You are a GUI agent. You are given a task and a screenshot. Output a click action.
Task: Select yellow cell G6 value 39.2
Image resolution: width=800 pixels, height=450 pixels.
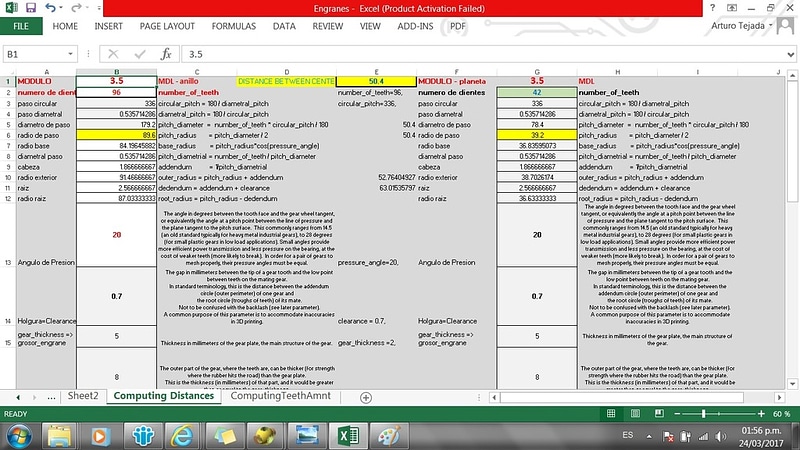(x=537, y=135)
